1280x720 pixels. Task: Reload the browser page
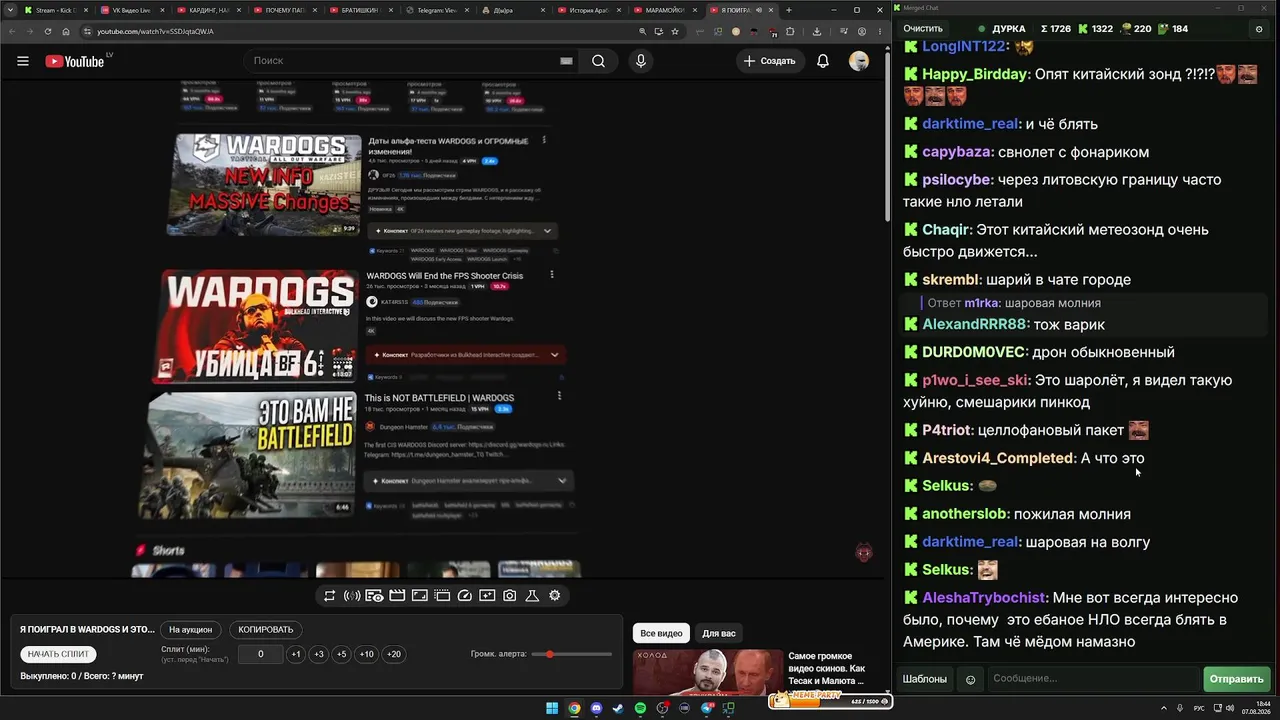point(48,31)
